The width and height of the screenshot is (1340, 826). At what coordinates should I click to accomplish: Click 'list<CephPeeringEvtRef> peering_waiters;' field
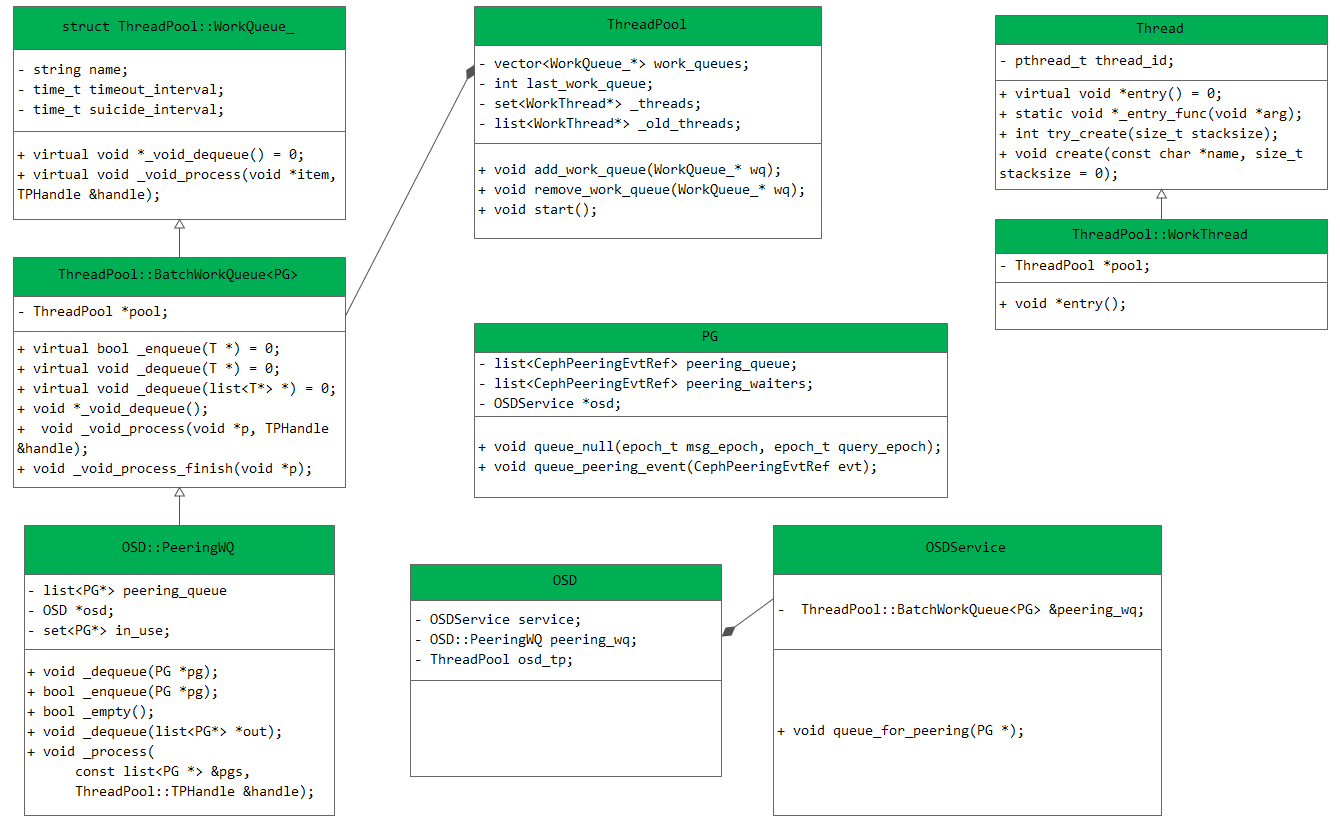click(646, 384)
